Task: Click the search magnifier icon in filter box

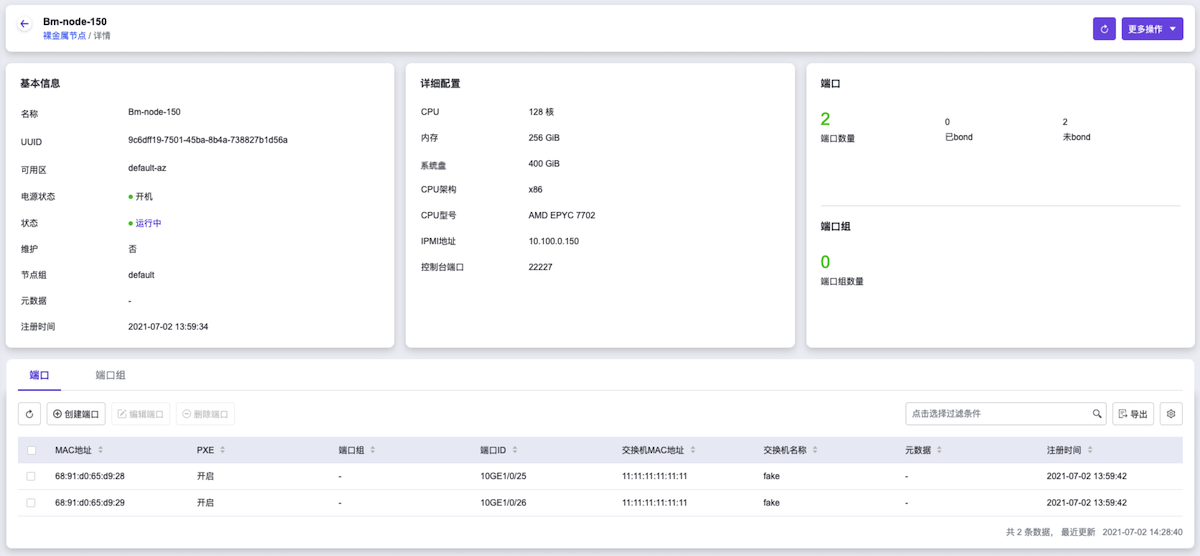Action: point(1097,414)
